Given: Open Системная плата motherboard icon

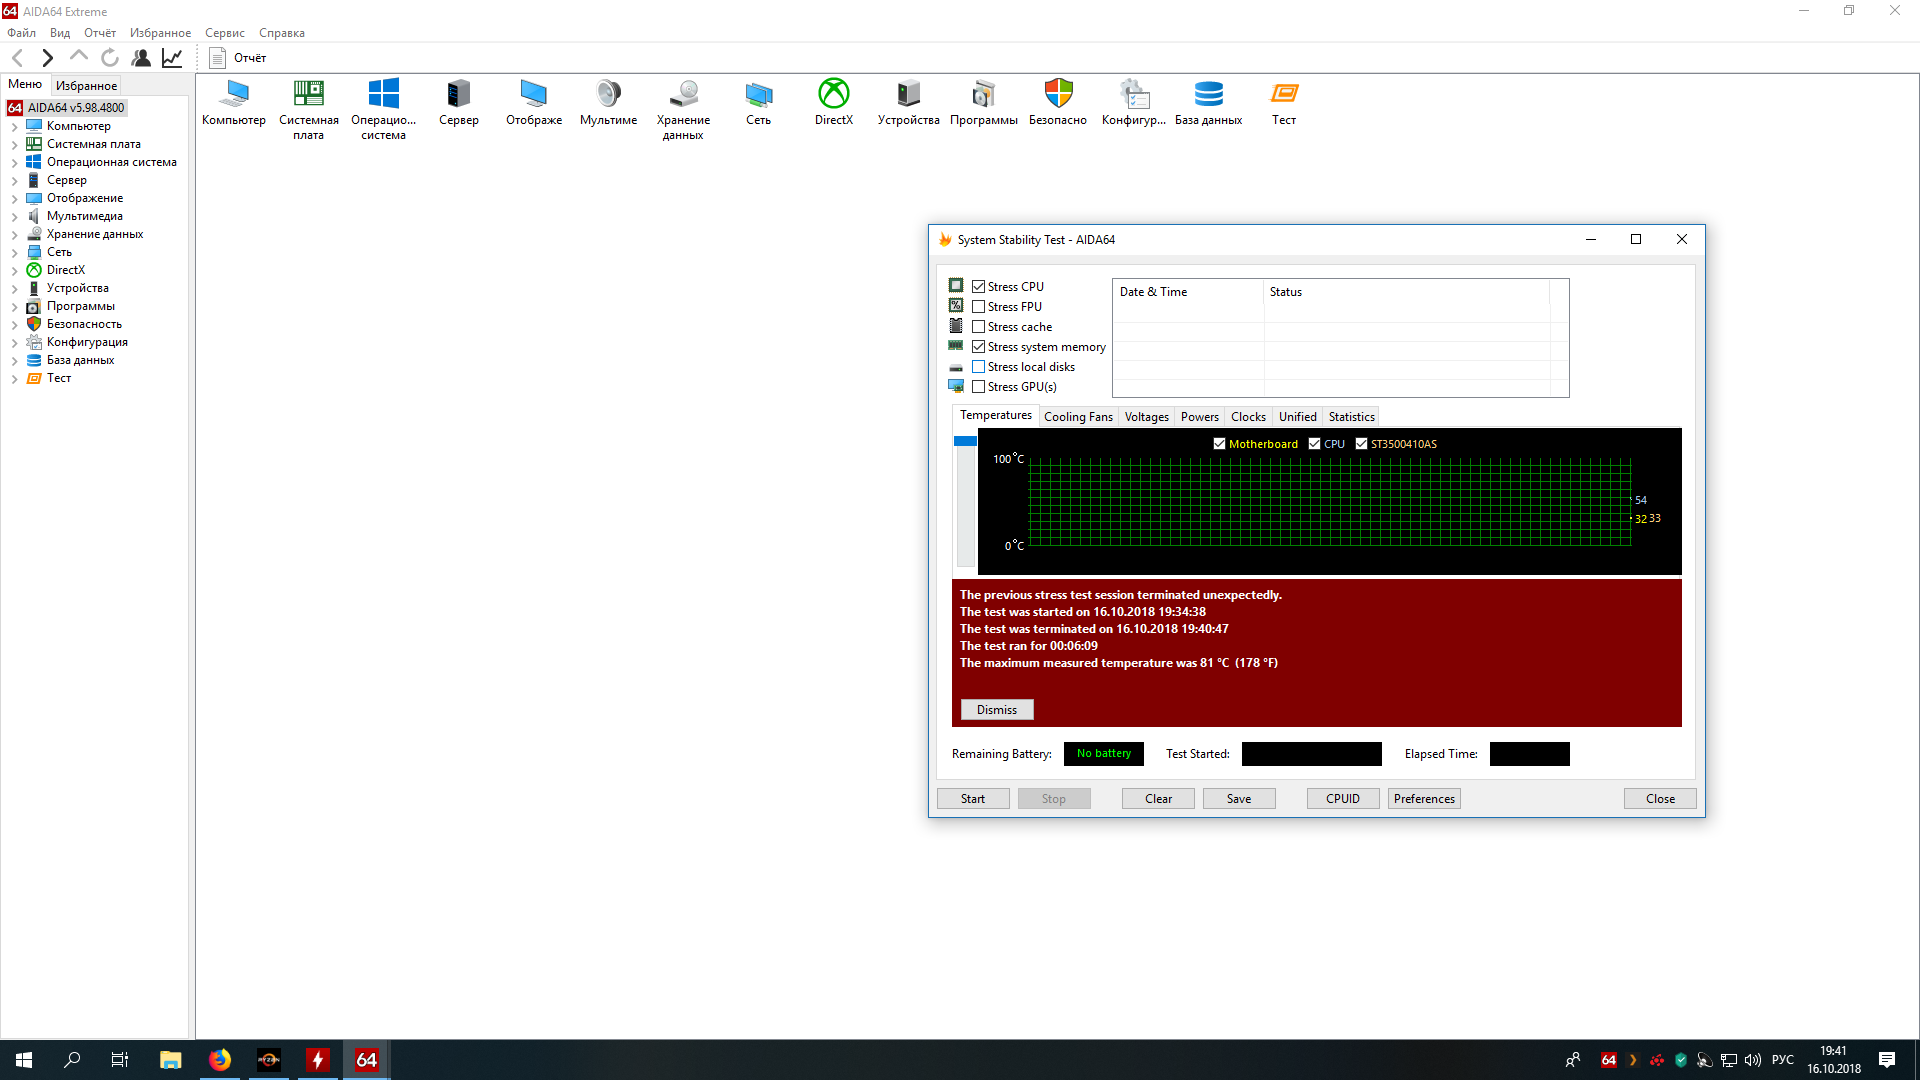Looking at the screenshot, I should [308, 95].
